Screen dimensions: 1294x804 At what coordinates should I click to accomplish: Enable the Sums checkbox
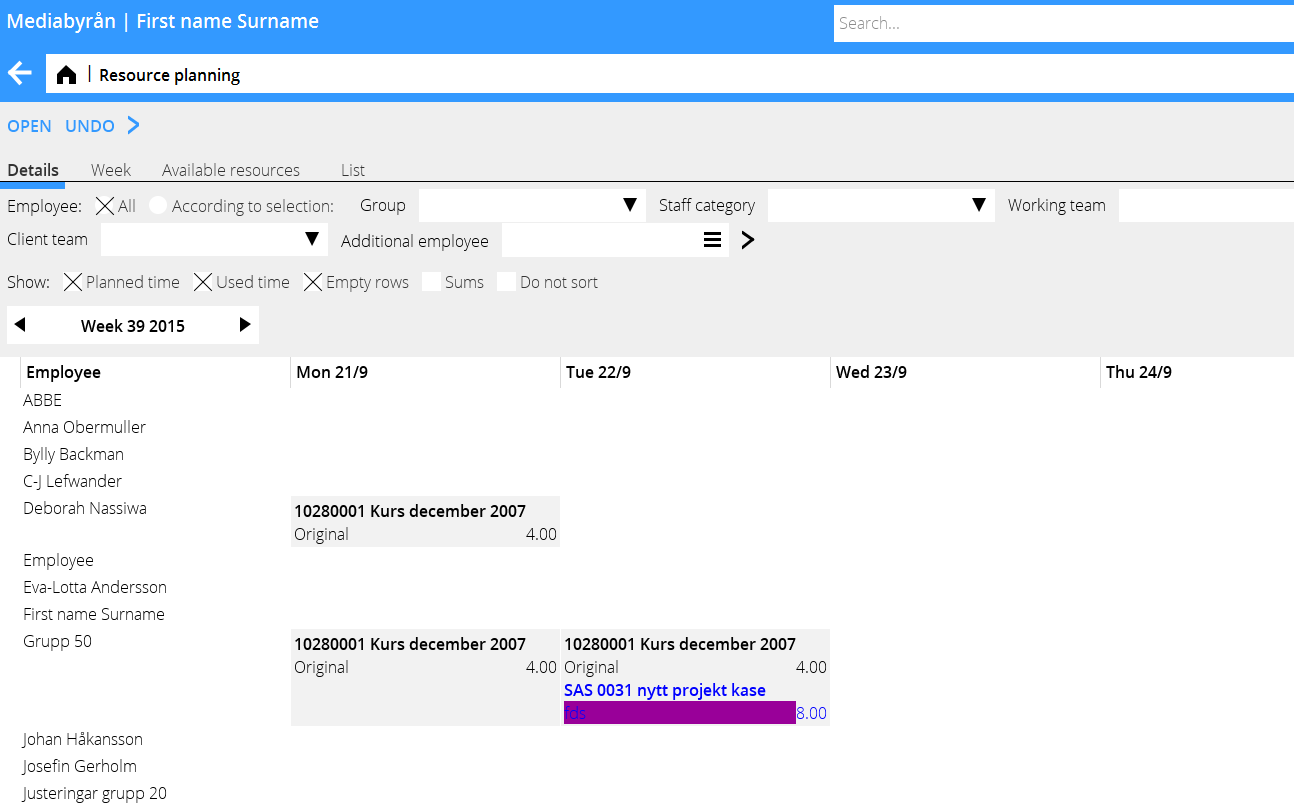click(x=431, y=282)
